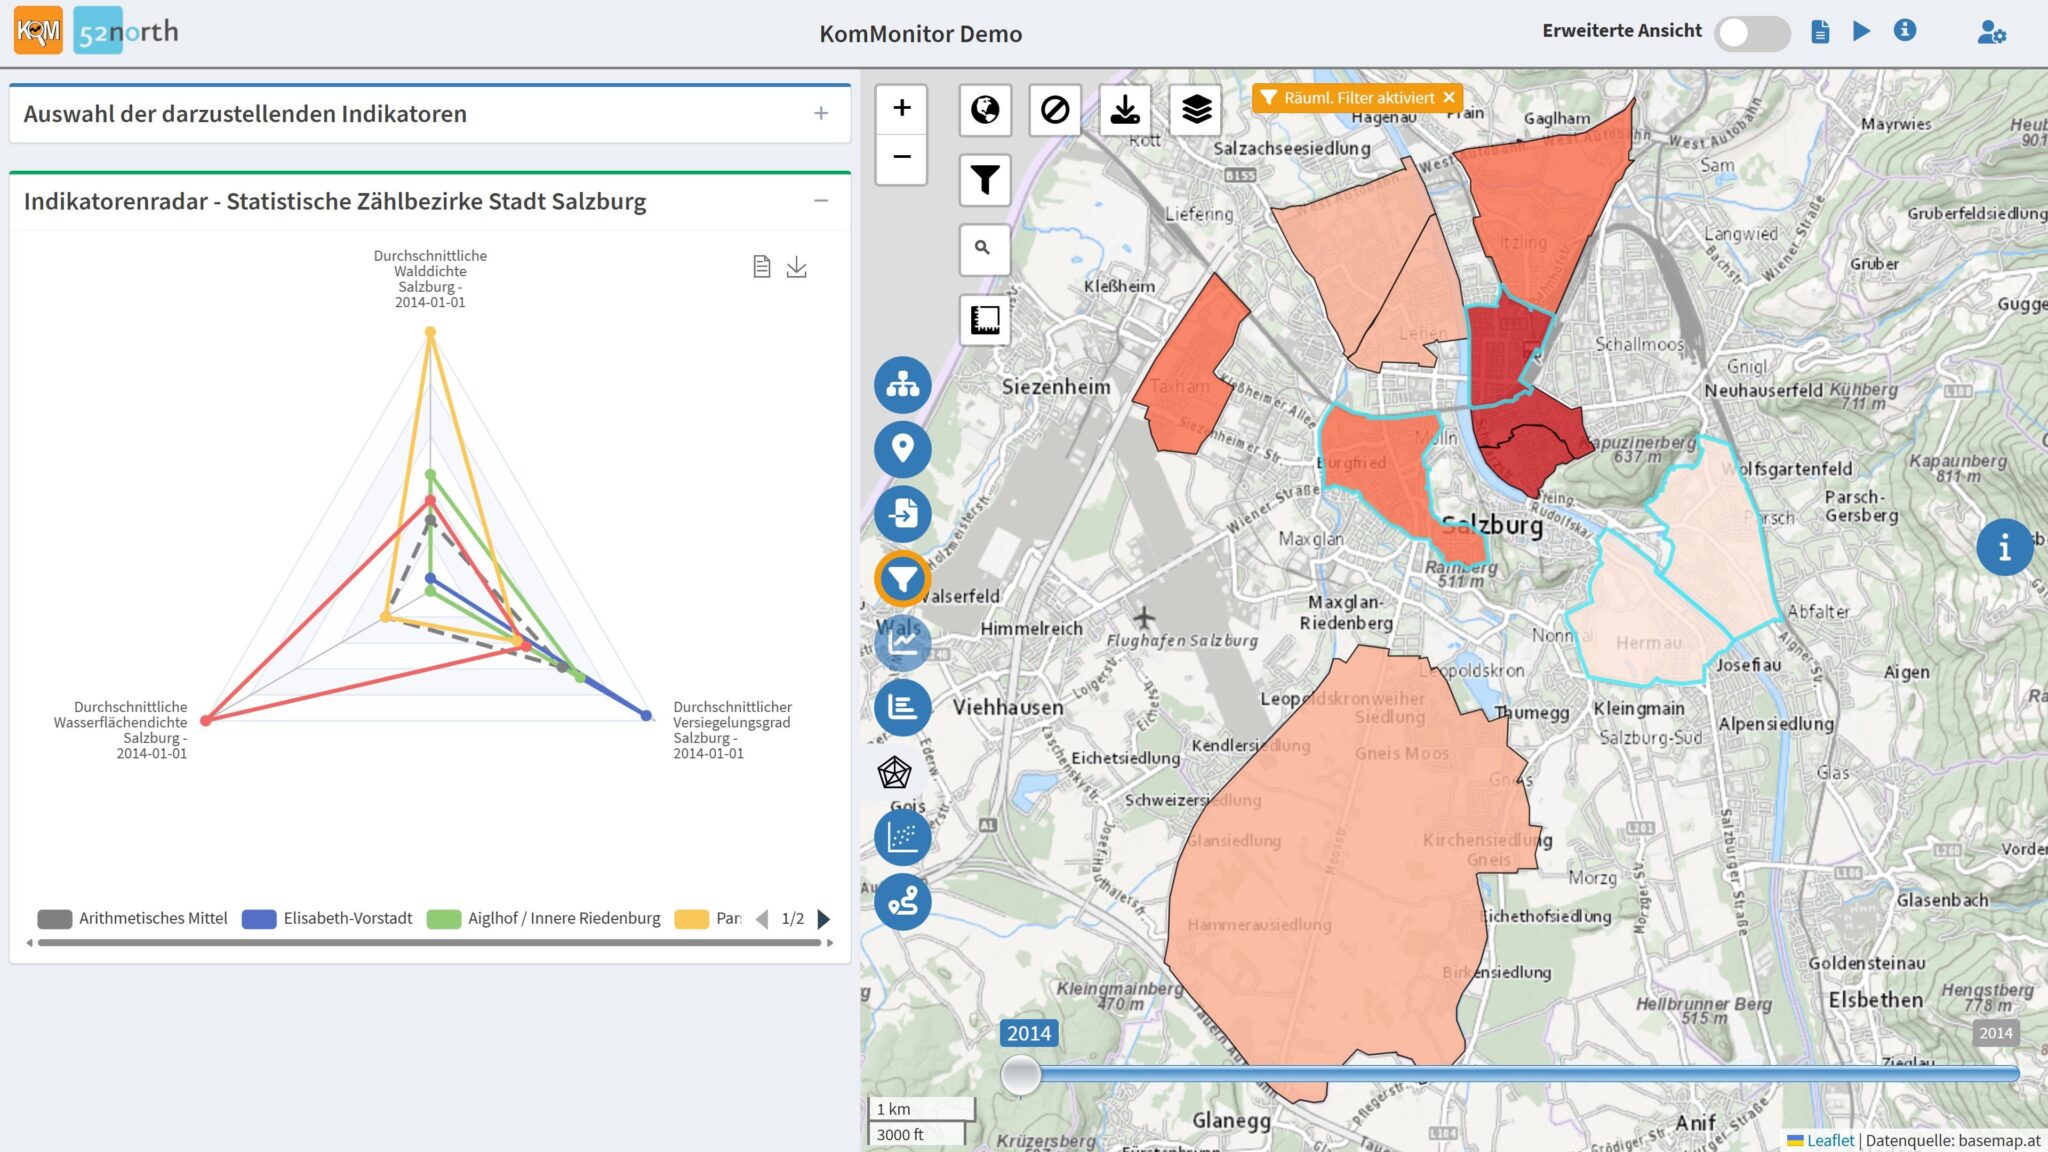Click the black funnel filter icon on the map
Screen dimensions: 2048x1152
985,180
